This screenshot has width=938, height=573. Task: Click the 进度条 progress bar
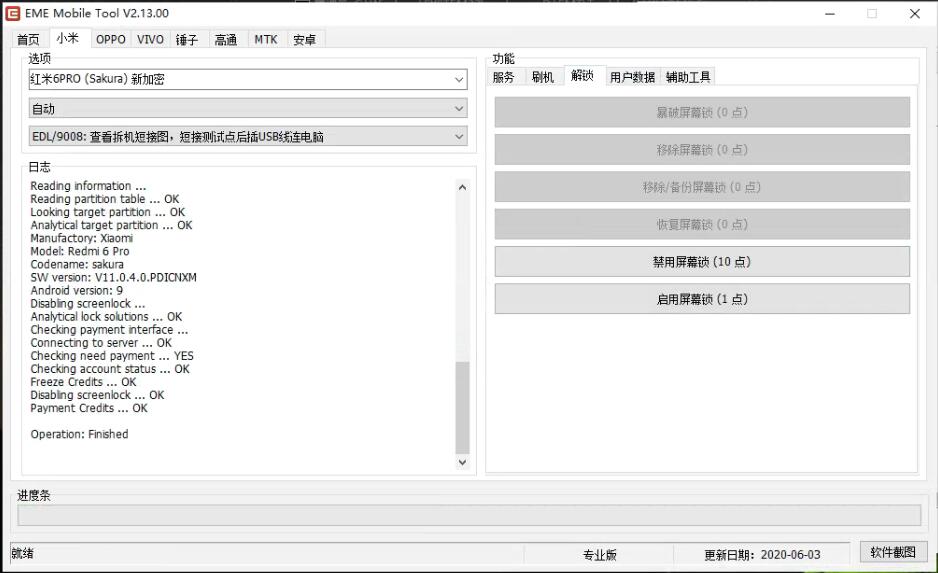tap(469, 515)
